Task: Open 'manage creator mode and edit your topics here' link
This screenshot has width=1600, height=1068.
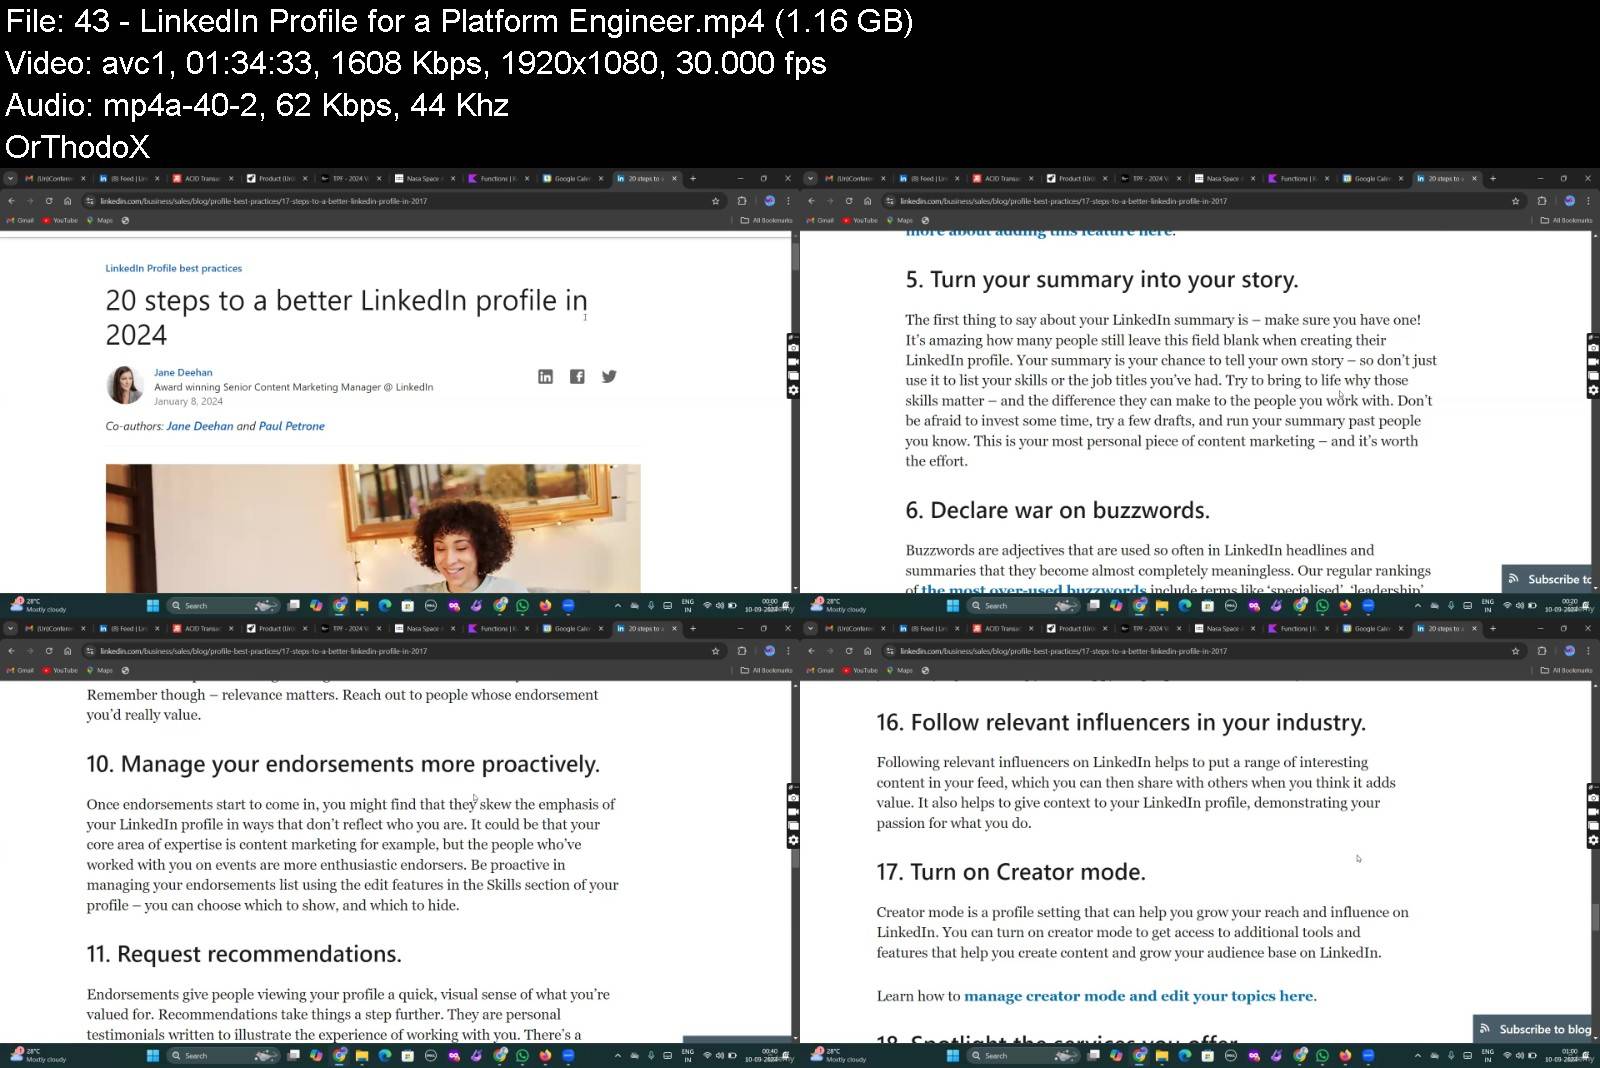Action: [x=1138, y=996]
